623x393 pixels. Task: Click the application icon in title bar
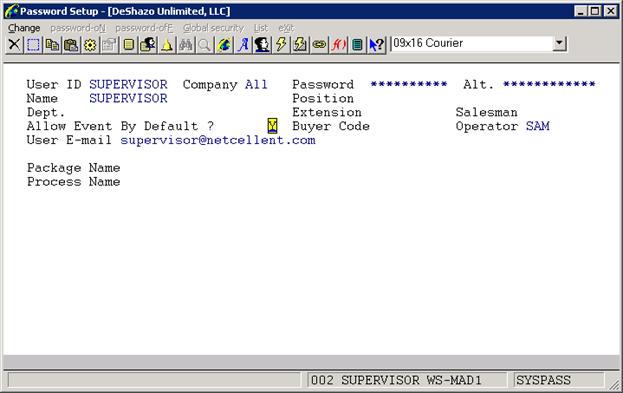11,11
